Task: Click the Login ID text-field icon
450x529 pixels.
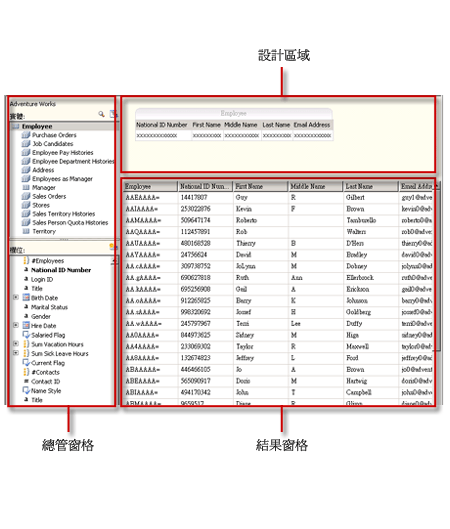Action: coord(26,279)
